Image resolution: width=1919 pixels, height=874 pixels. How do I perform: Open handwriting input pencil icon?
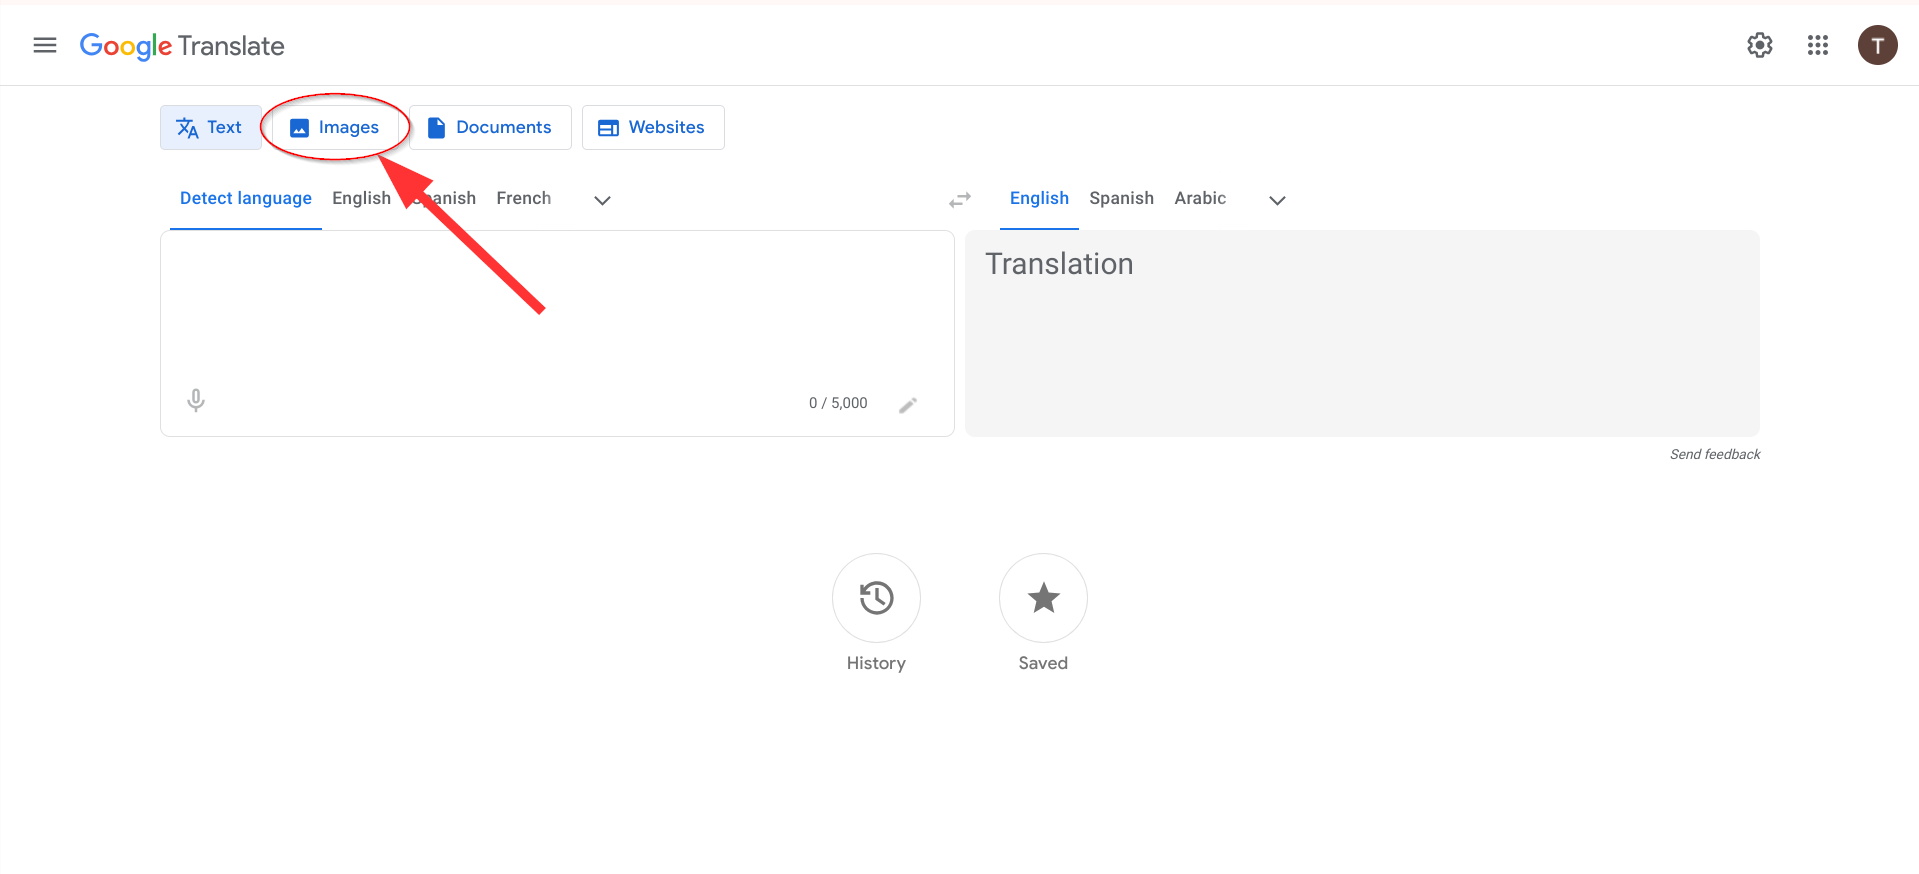click(x=908, y=405)
